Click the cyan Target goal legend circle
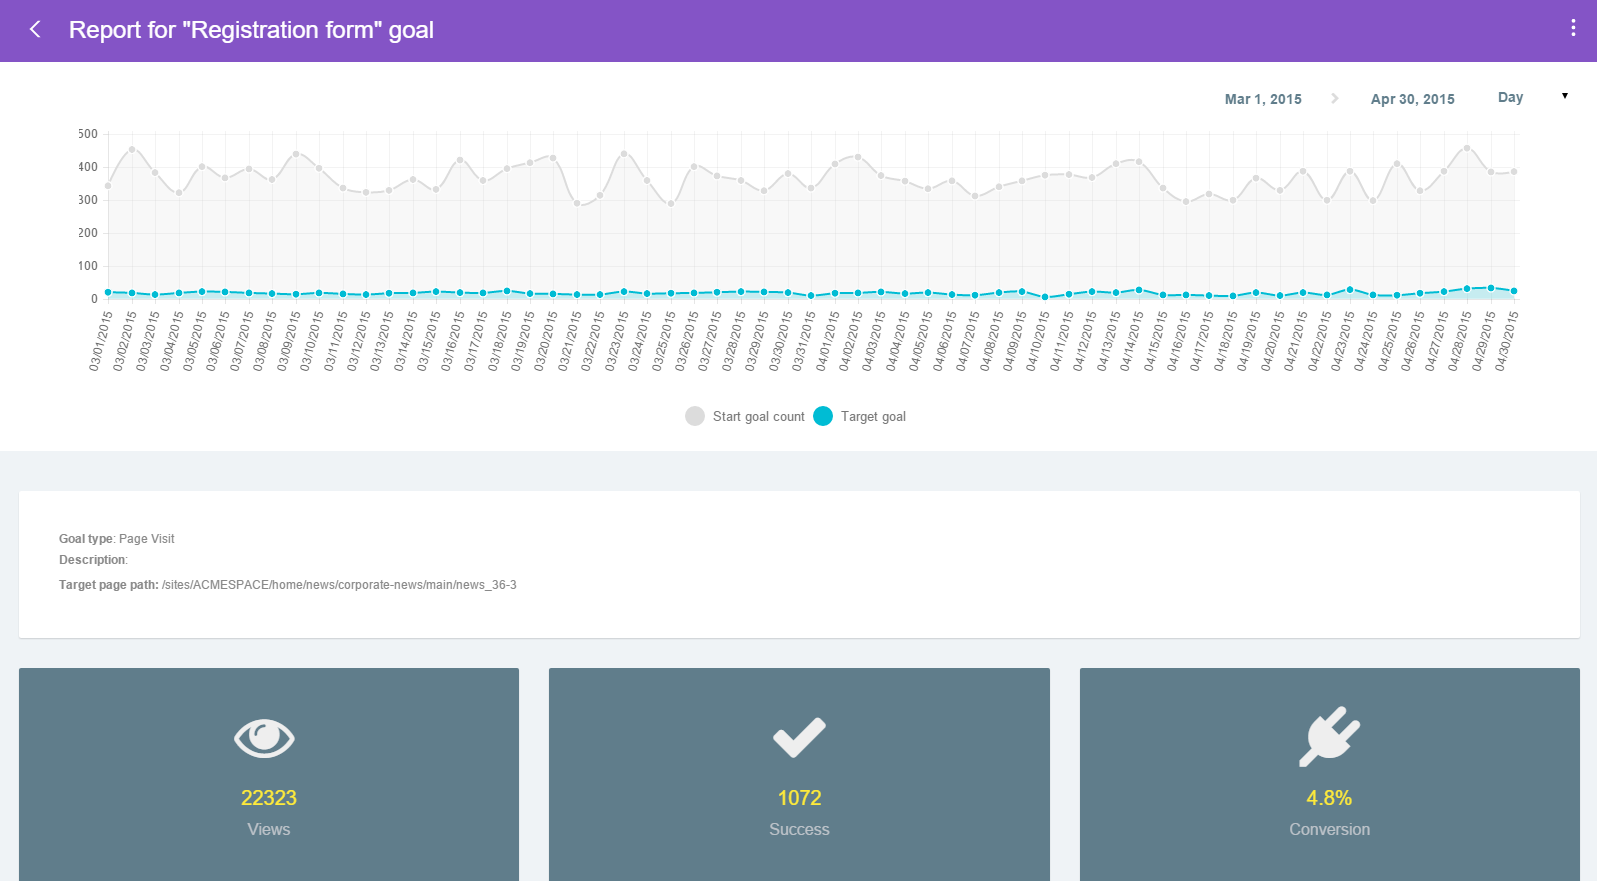Screen dimensions: 1597x881 823,416
